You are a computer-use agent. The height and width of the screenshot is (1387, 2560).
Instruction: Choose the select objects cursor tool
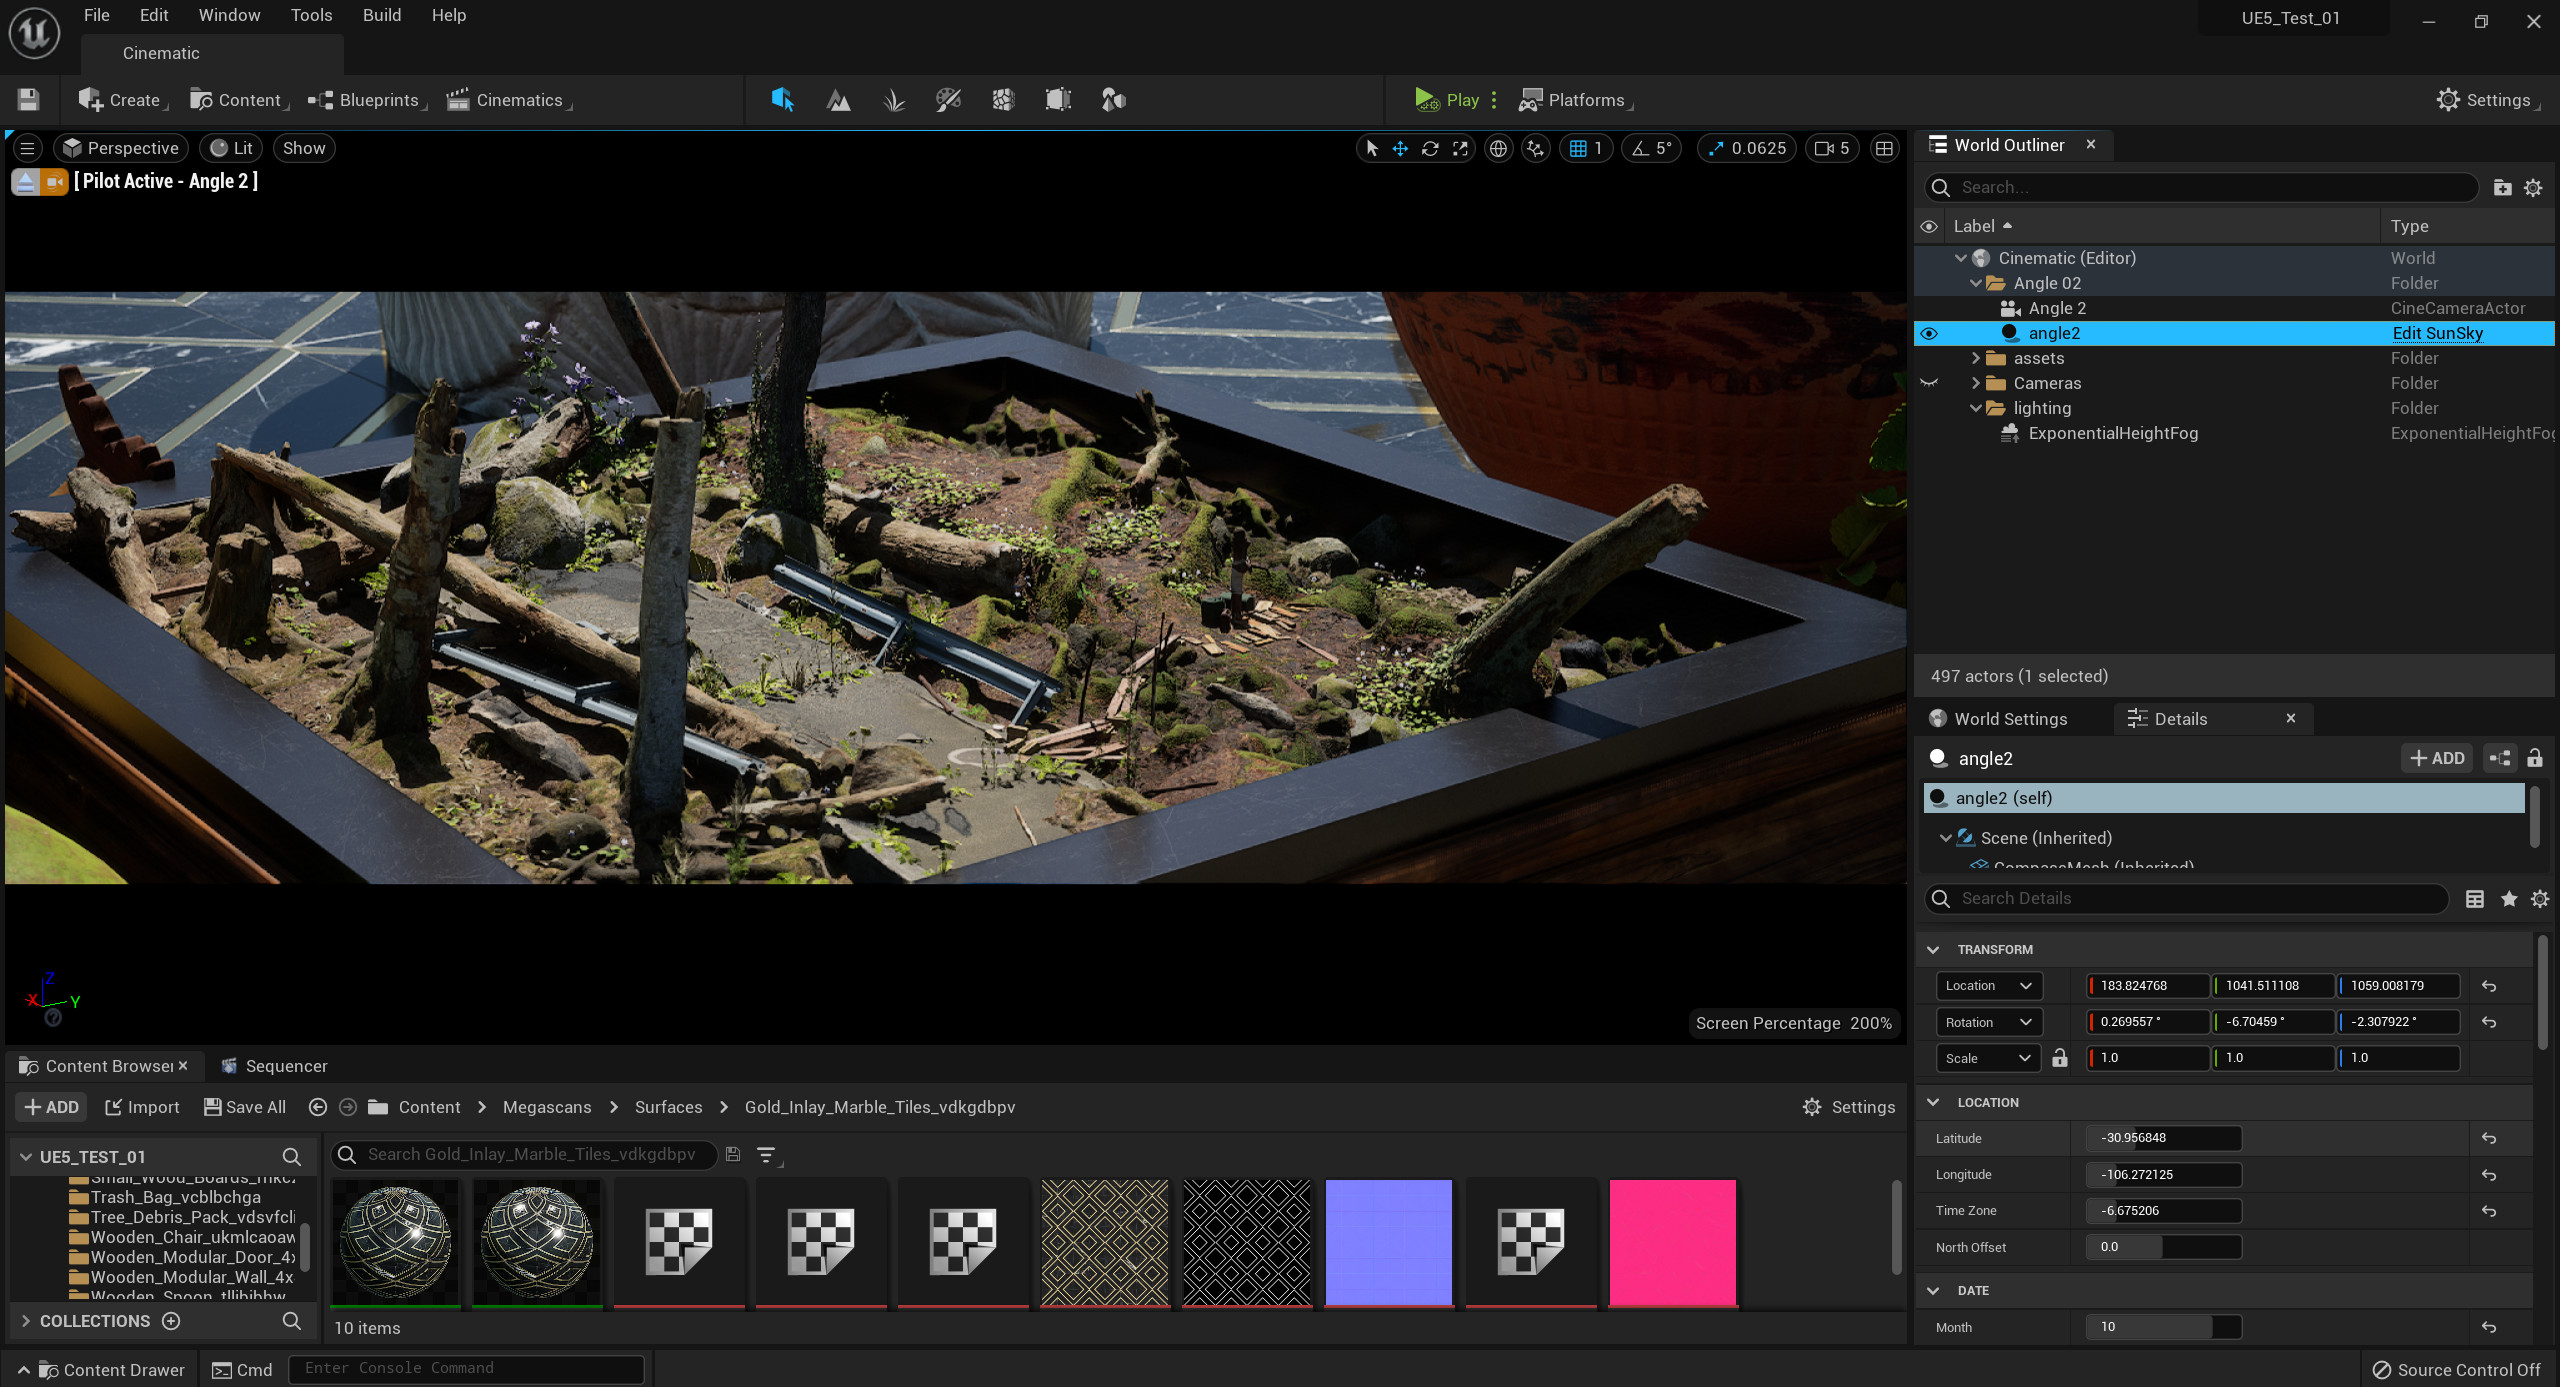point(1372,148)
